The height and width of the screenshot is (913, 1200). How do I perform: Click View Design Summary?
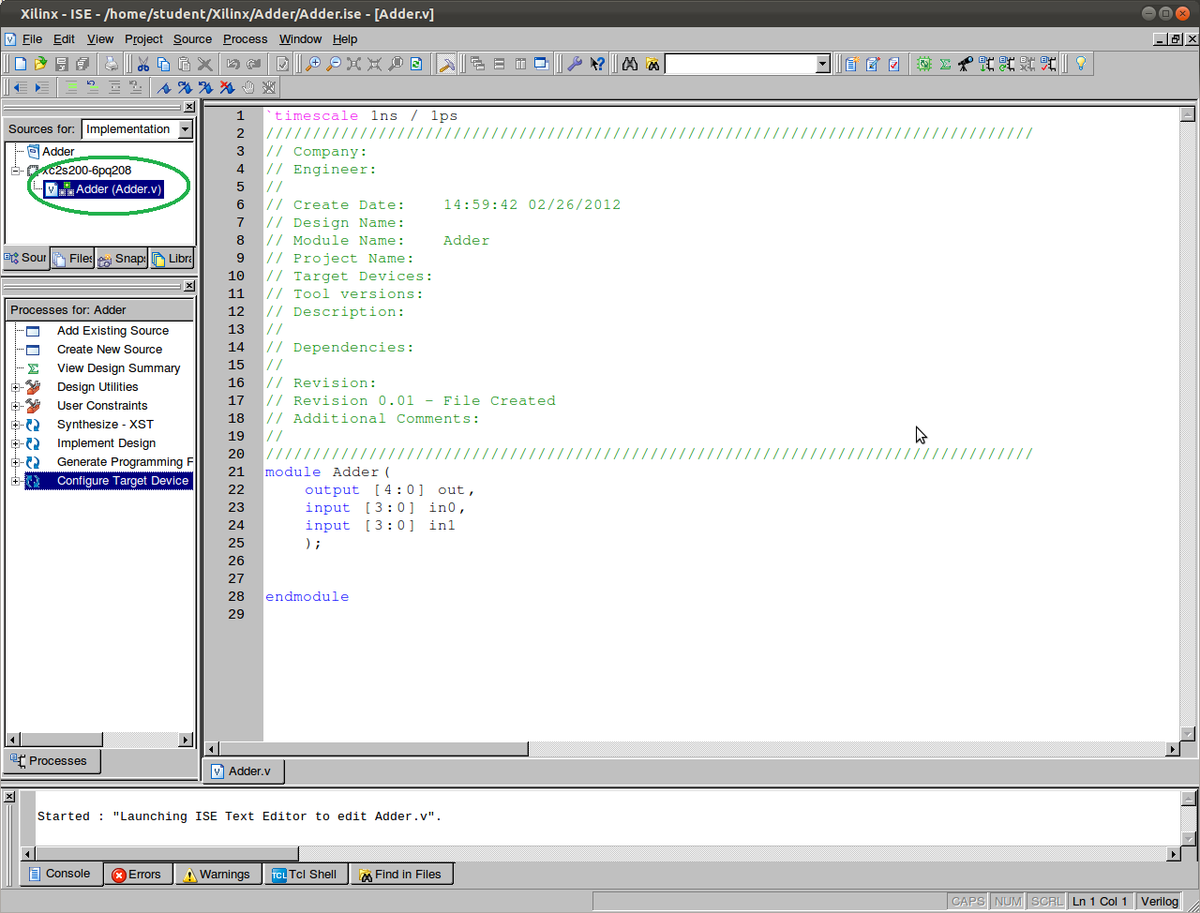[x=119, y=368]
